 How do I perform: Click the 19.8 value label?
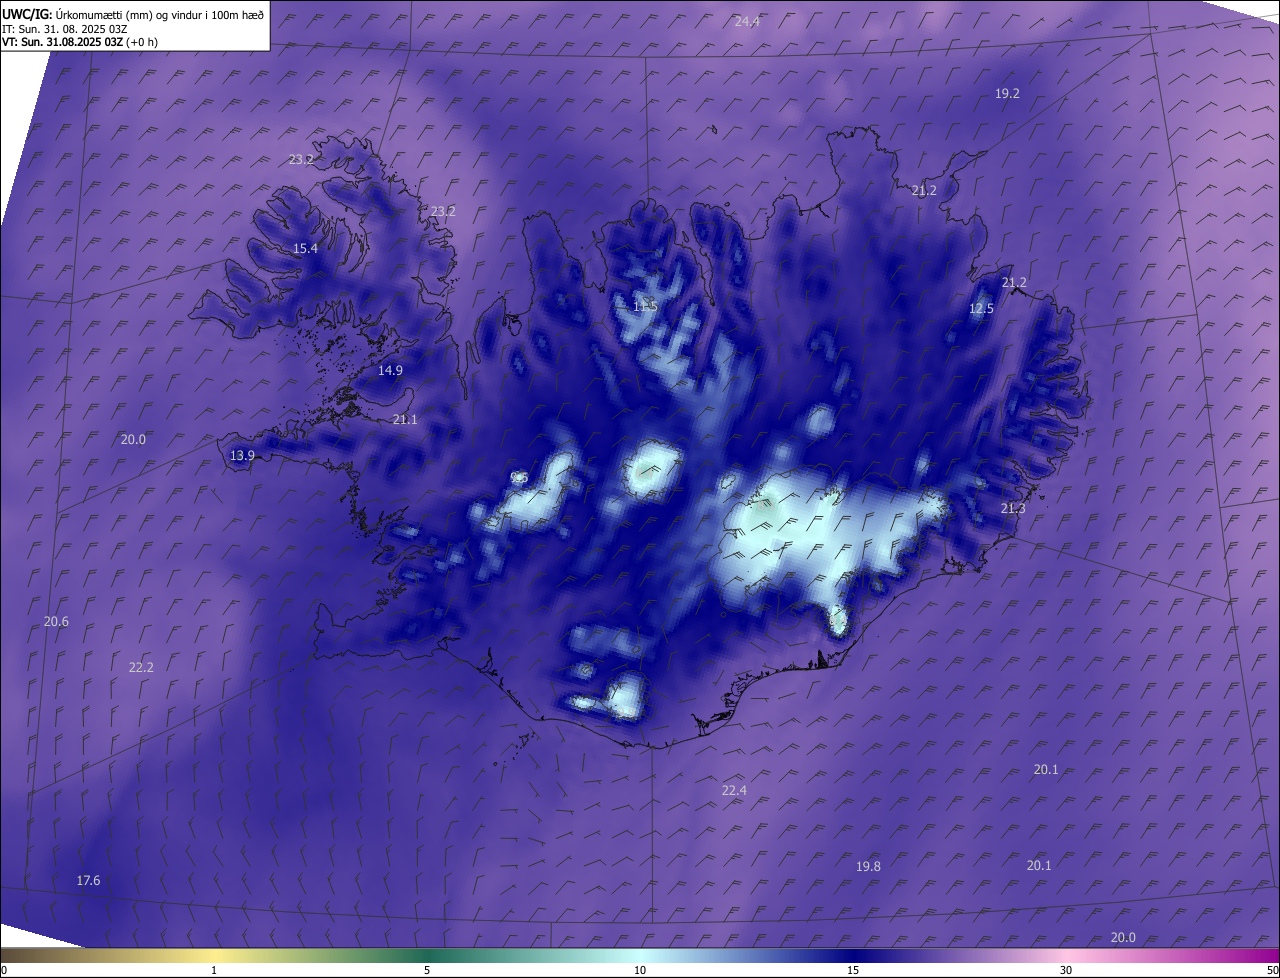pos(868,866)
